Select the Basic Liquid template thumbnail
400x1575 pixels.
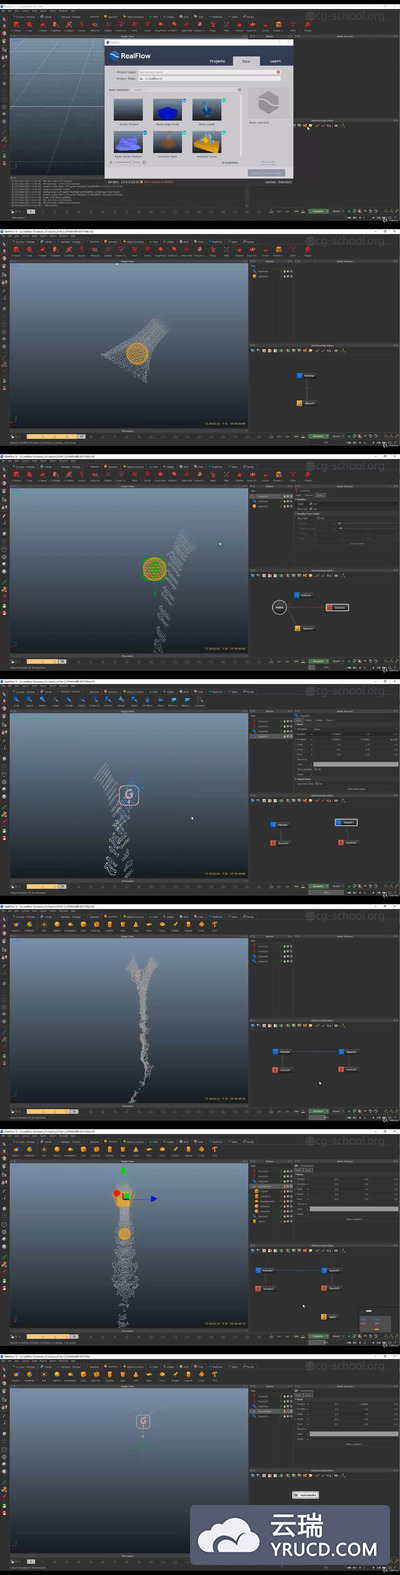207,110
